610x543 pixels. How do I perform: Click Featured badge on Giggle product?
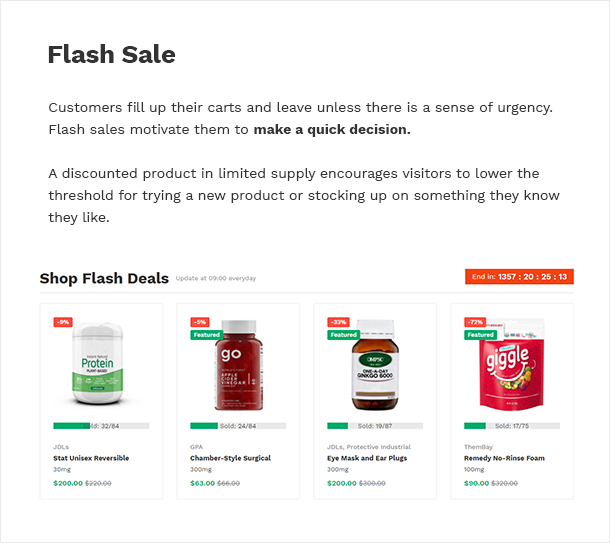(x=481, y=335)
